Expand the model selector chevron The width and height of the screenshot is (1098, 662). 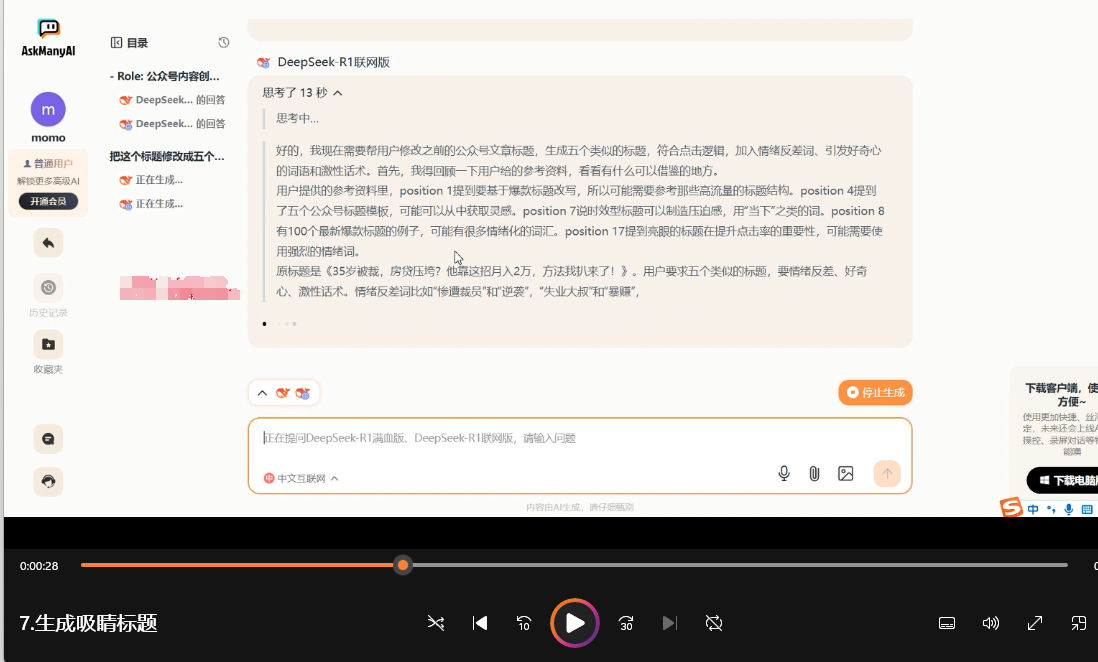(263, 393)
